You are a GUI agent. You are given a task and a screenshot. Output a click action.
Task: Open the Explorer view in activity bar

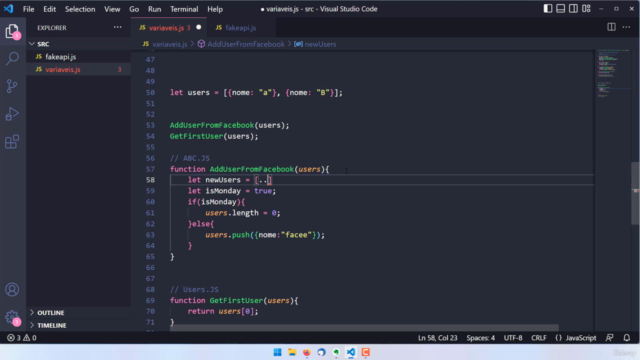tap(12, 31)
